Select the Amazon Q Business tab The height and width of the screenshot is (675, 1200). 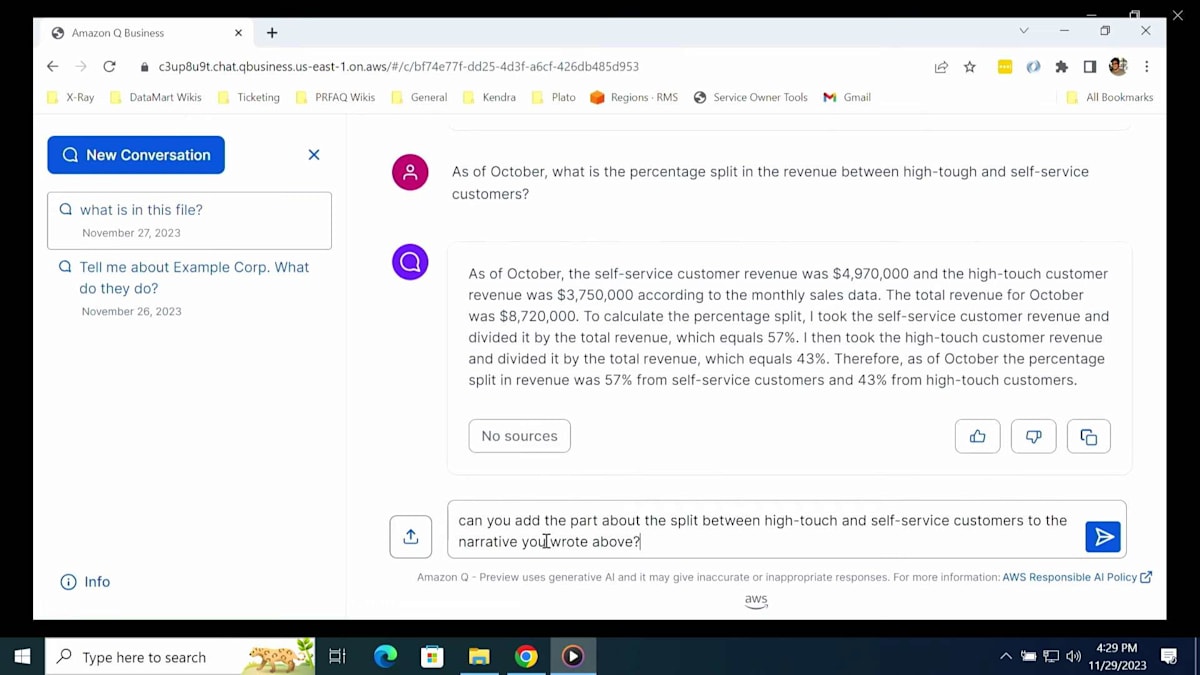click(x=146, y=33)
